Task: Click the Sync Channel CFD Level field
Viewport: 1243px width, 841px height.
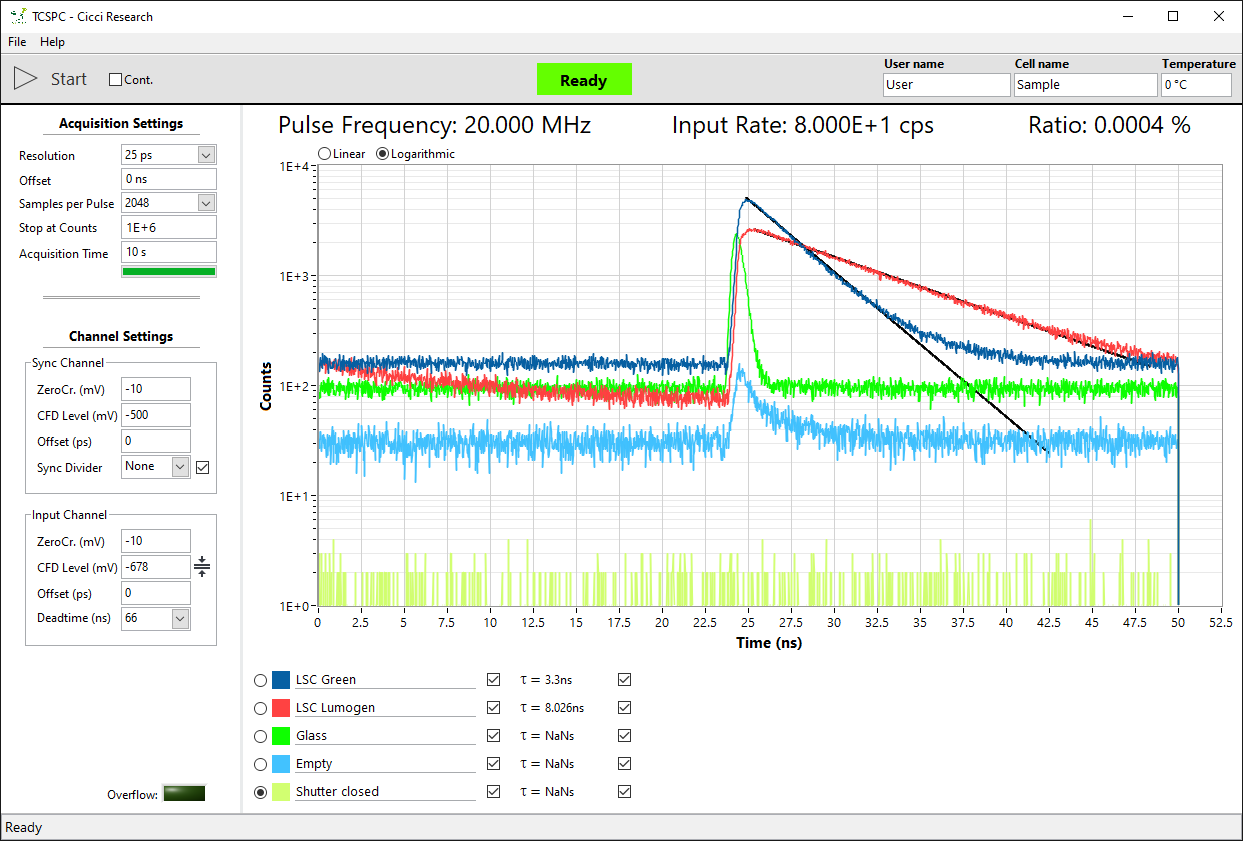Action: point(156,415)
